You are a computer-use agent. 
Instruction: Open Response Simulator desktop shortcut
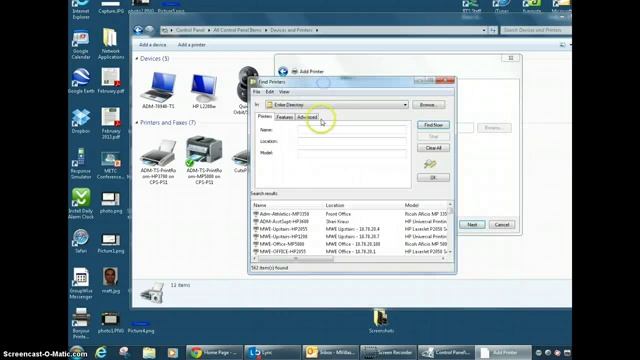click(x=81, y=164)
